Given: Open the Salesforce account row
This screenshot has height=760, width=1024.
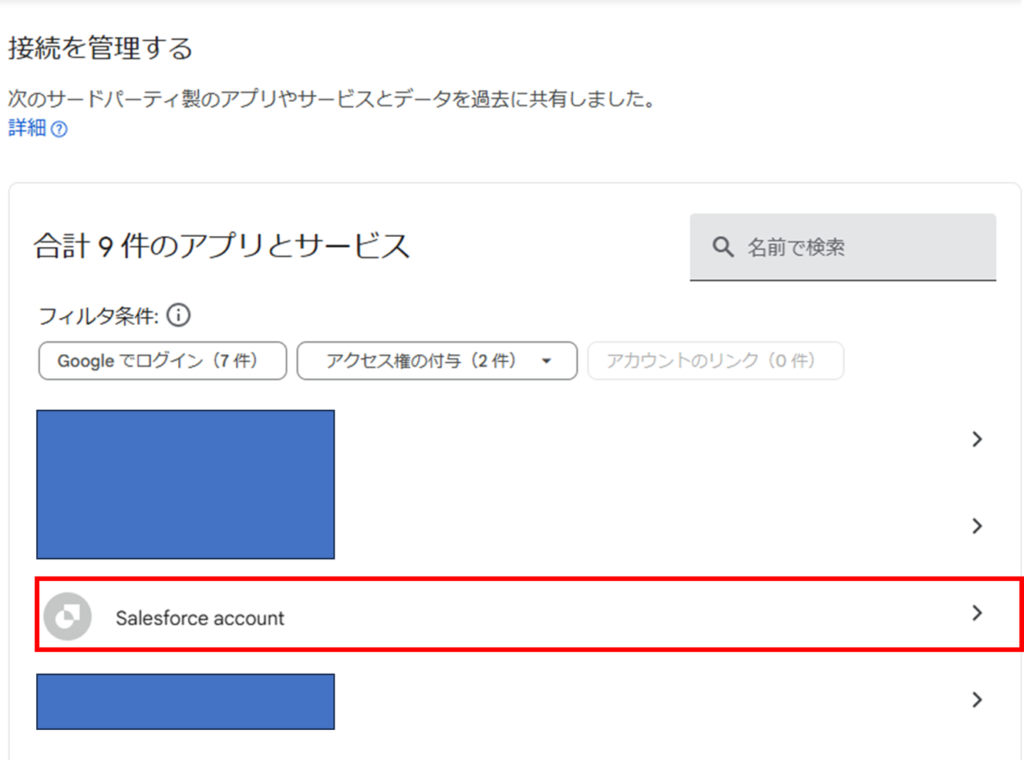Looking at the screenshot, I should tap(528, 614).
